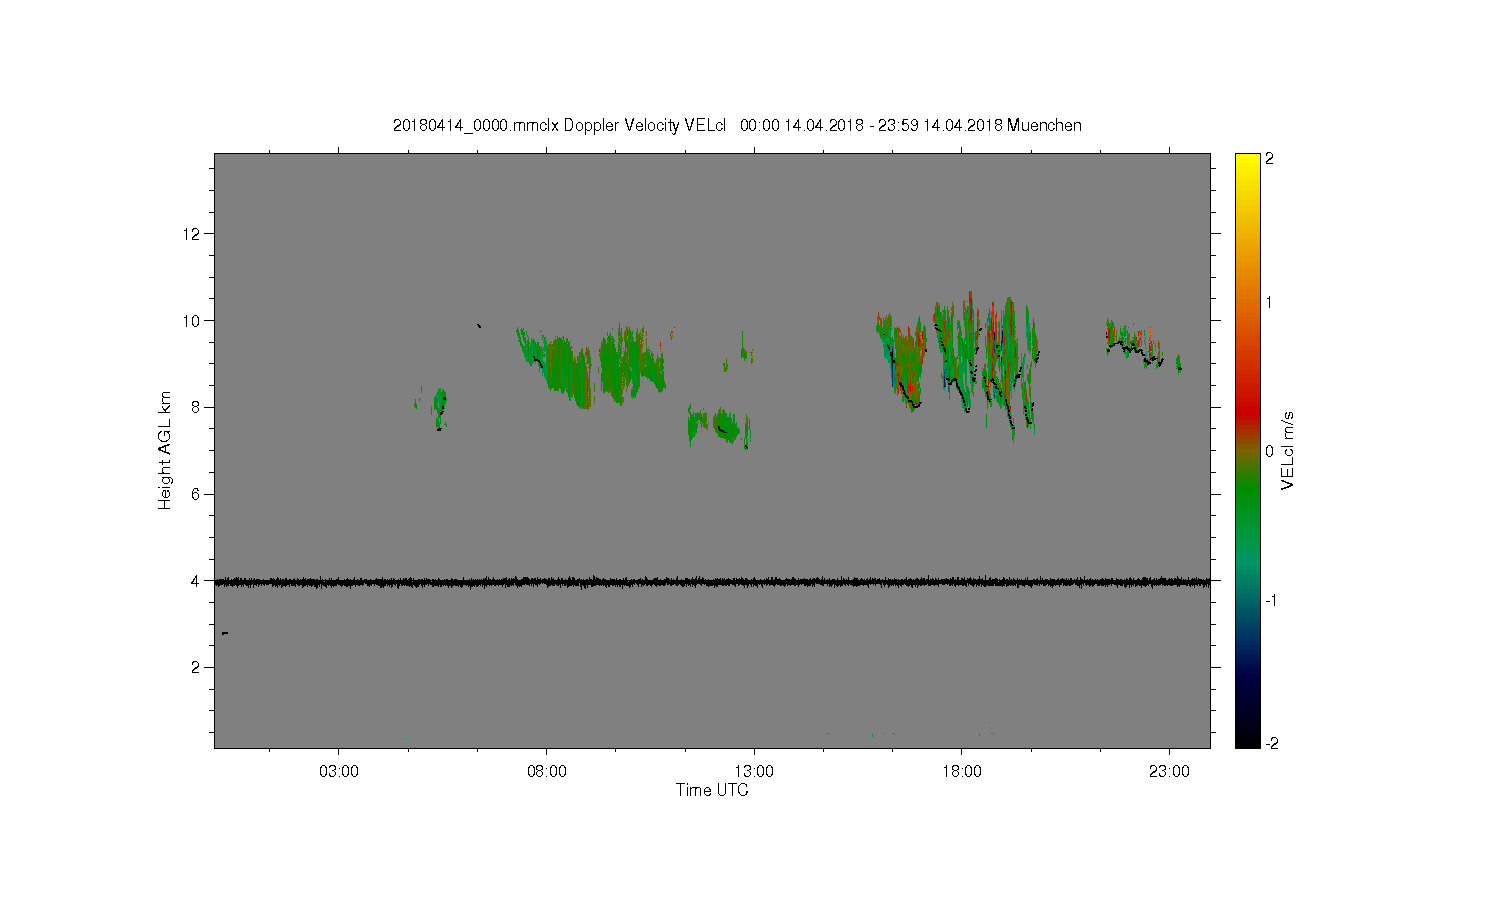Click the height axis tick label 10

(193, 321)
